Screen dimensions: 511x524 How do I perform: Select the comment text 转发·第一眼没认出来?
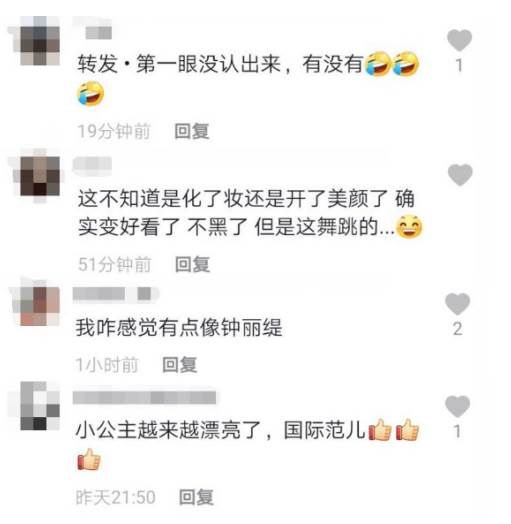[x=179, y=63]
